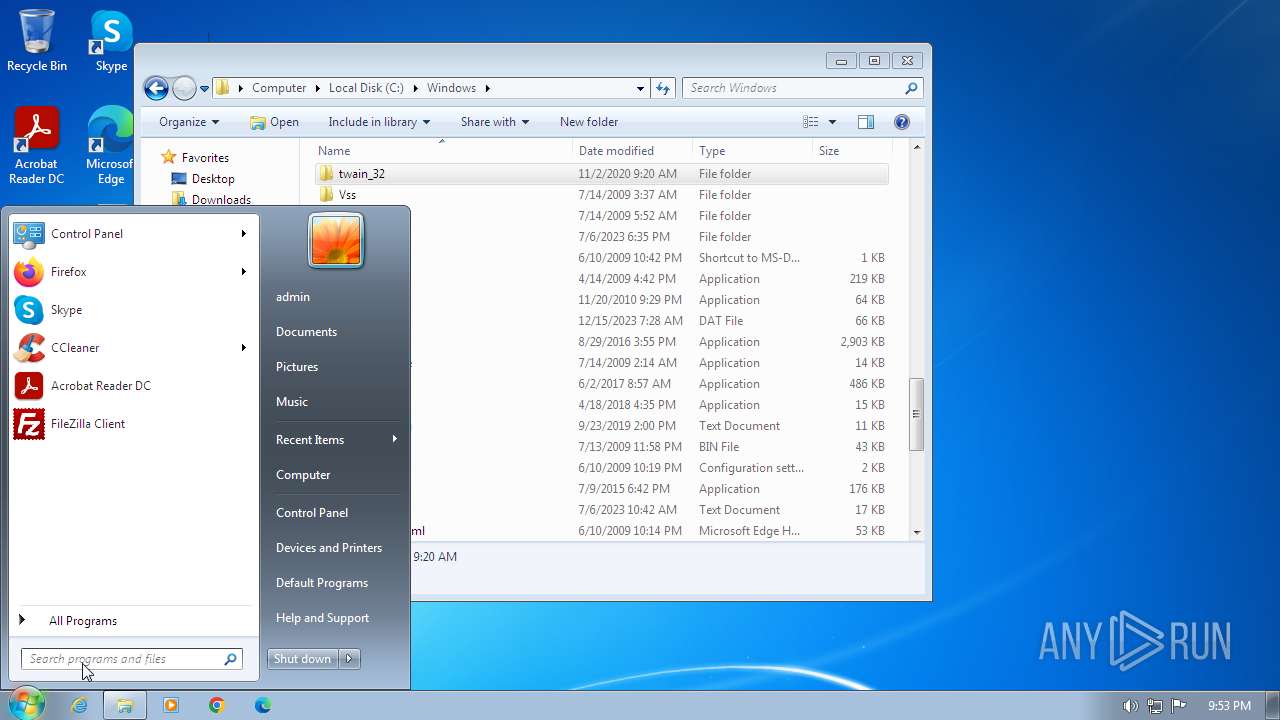
Task: Sort by Date modified column header
Action: pyautogui.click(x=632, y=151)
